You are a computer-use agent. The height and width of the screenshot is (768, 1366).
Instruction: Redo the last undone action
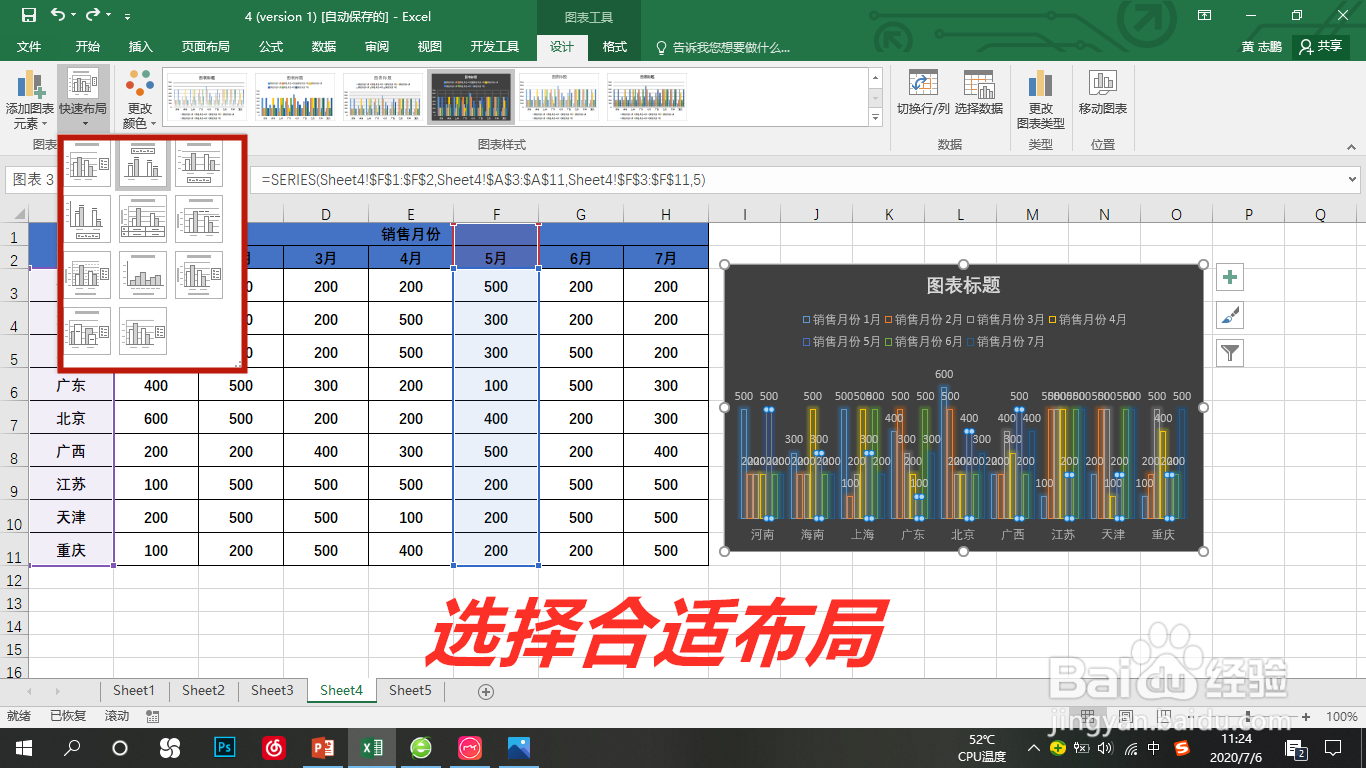(93, 15)
